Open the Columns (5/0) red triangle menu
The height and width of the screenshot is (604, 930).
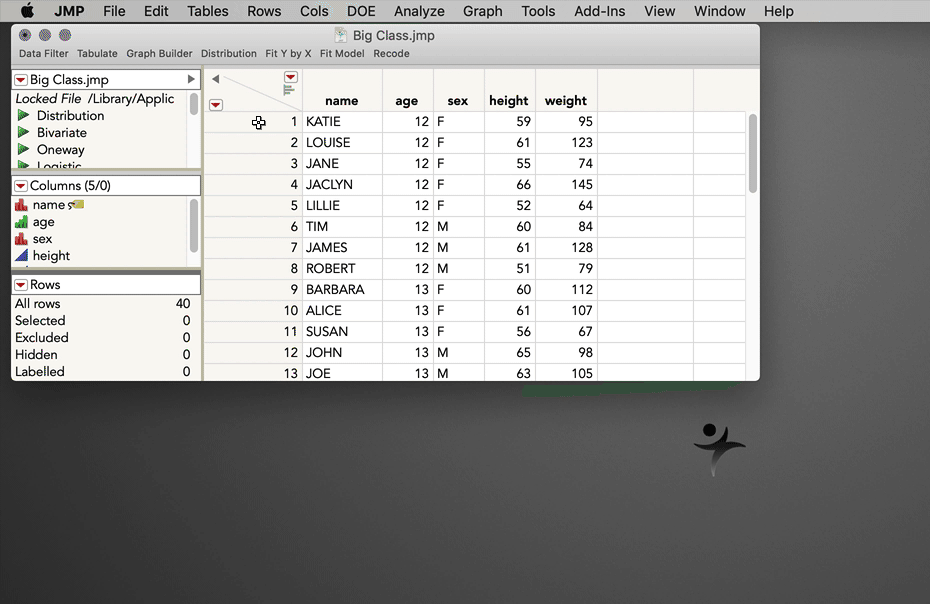(x=21, y=186)
